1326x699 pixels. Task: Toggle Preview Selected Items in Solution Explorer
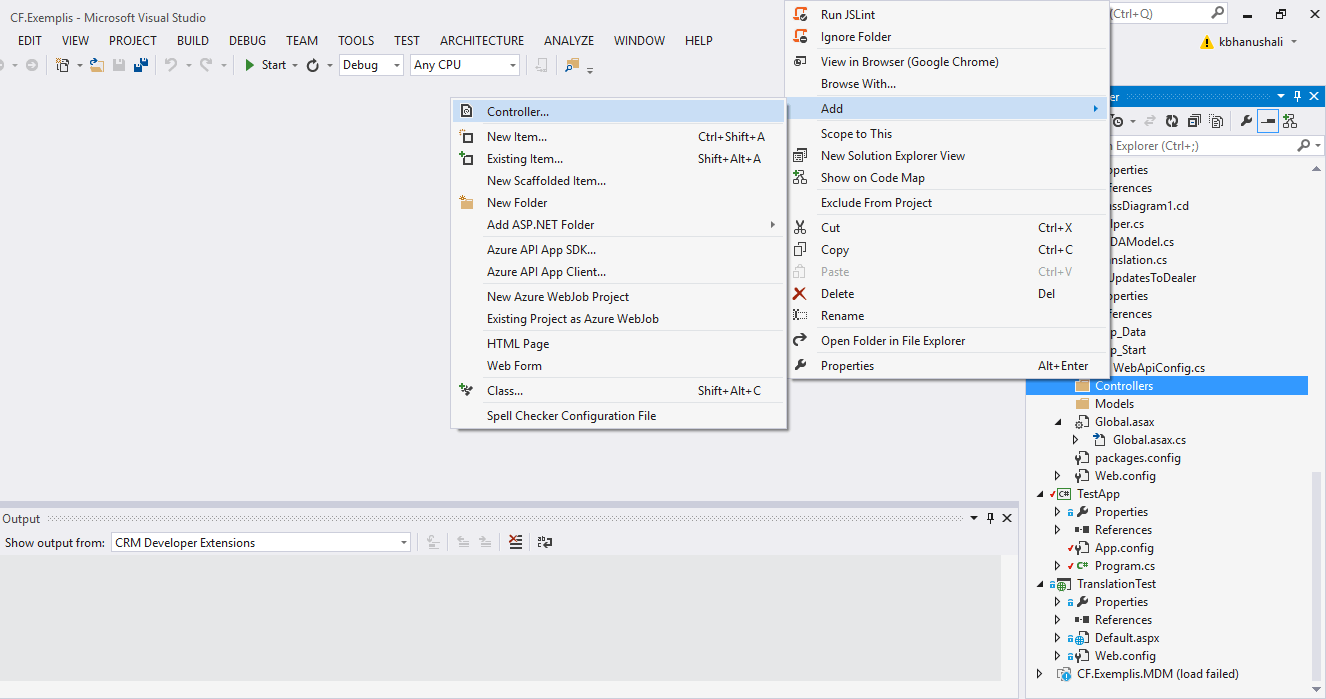[x=1268, y=121]
